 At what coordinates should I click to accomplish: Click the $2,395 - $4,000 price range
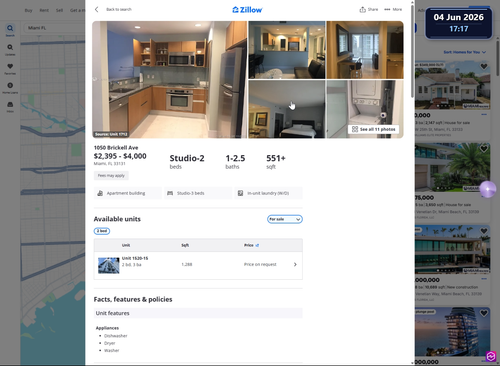(120, 156)
